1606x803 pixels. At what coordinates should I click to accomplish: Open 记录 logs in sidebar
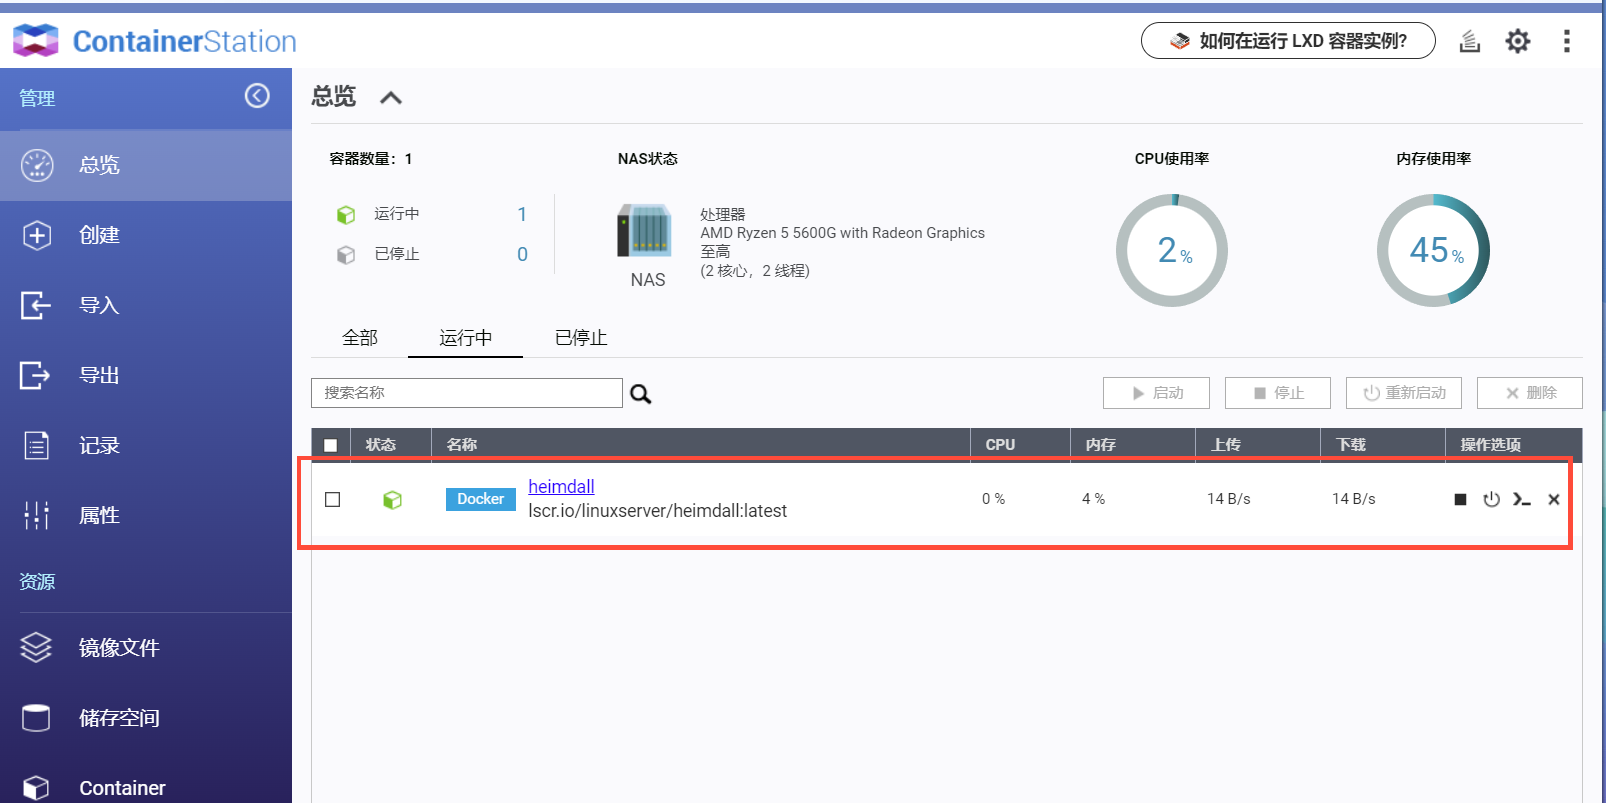146,445
